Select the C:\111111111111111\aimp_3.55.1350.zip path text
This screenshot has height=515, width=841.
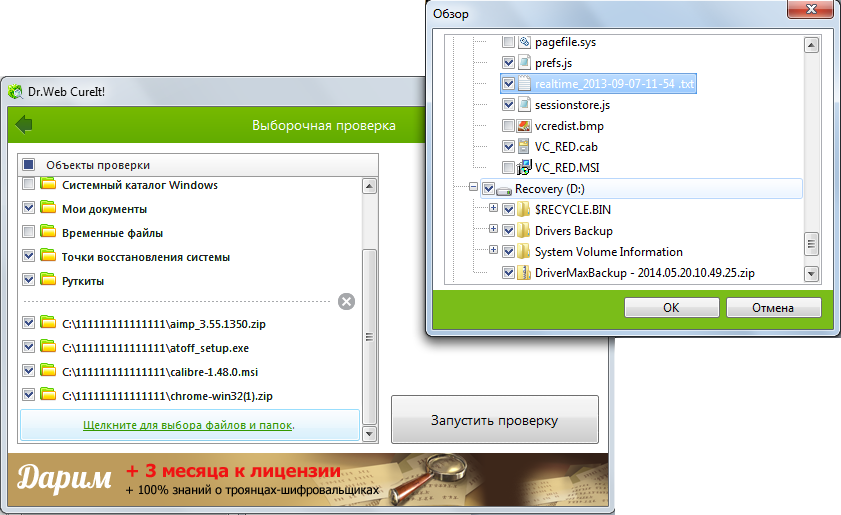164,324
